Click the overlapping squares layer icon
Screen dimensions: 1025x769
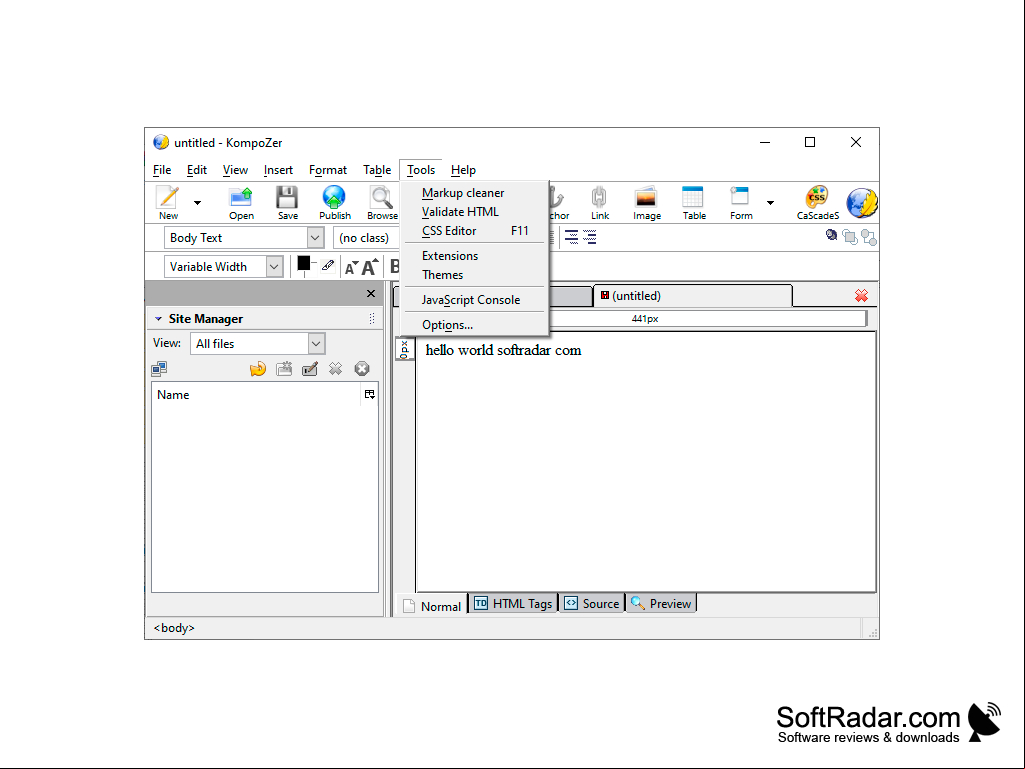(850, 237)
